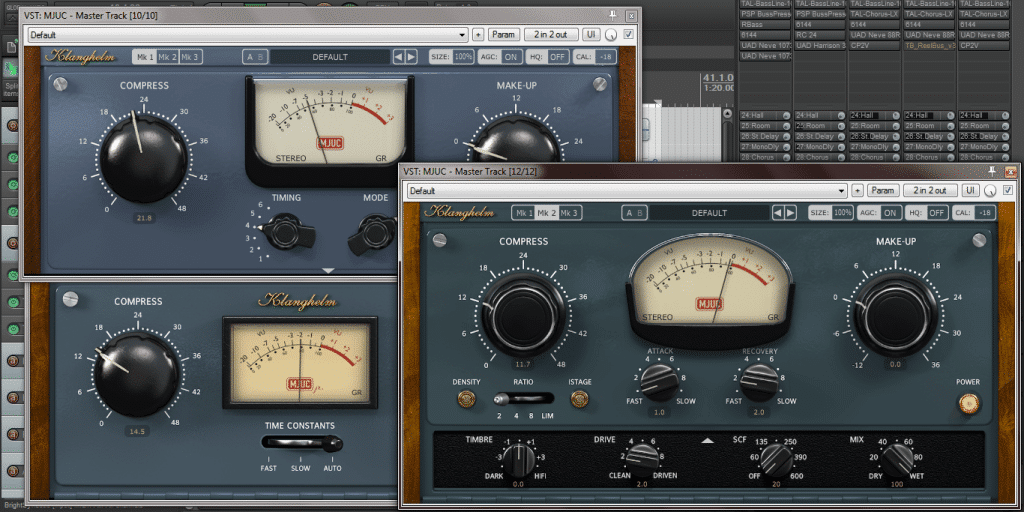Select the Mk 1 tab in the [12/12] window
1024x512 pixels.
pyautogui.click(x=524, y=213)
